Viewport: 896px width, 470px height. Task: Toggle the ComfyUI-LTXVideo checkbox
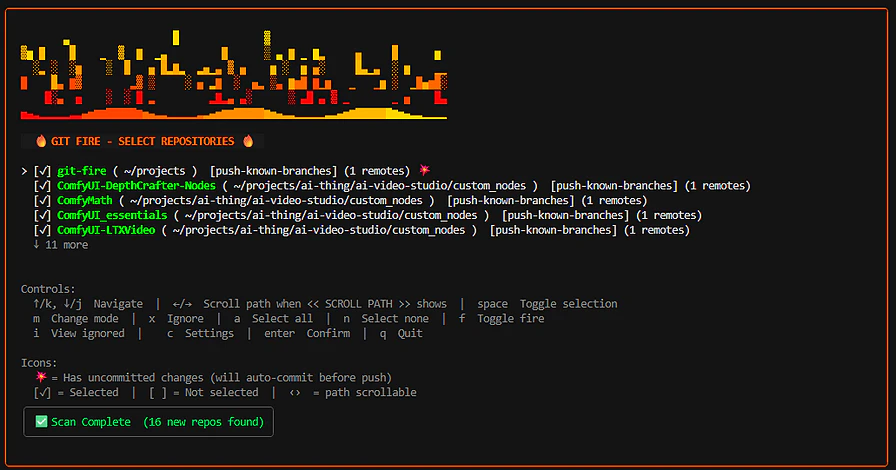[x=42, y=230]
